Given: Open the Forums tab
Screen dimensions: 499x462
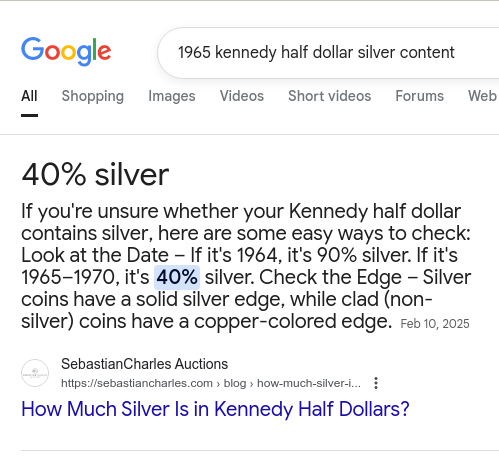Looking at the screenshot, I should [x=419, y=96].
